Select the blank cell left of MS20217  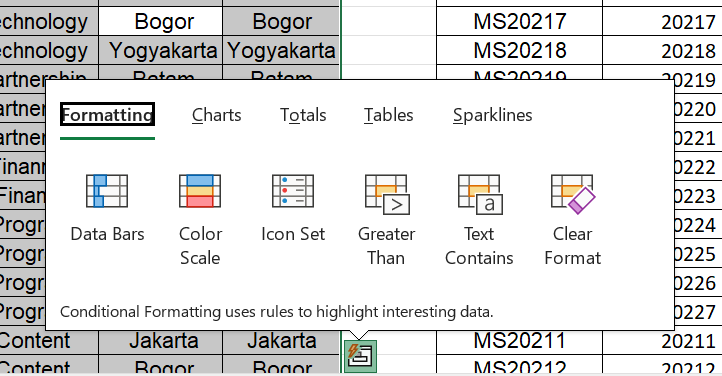click(389, 22)
